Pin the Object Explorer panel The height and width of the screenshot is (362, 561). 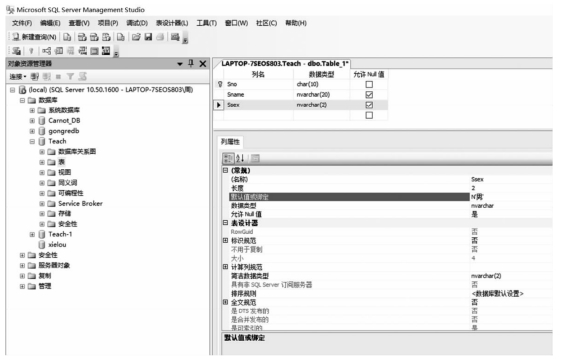click(191, 64)
